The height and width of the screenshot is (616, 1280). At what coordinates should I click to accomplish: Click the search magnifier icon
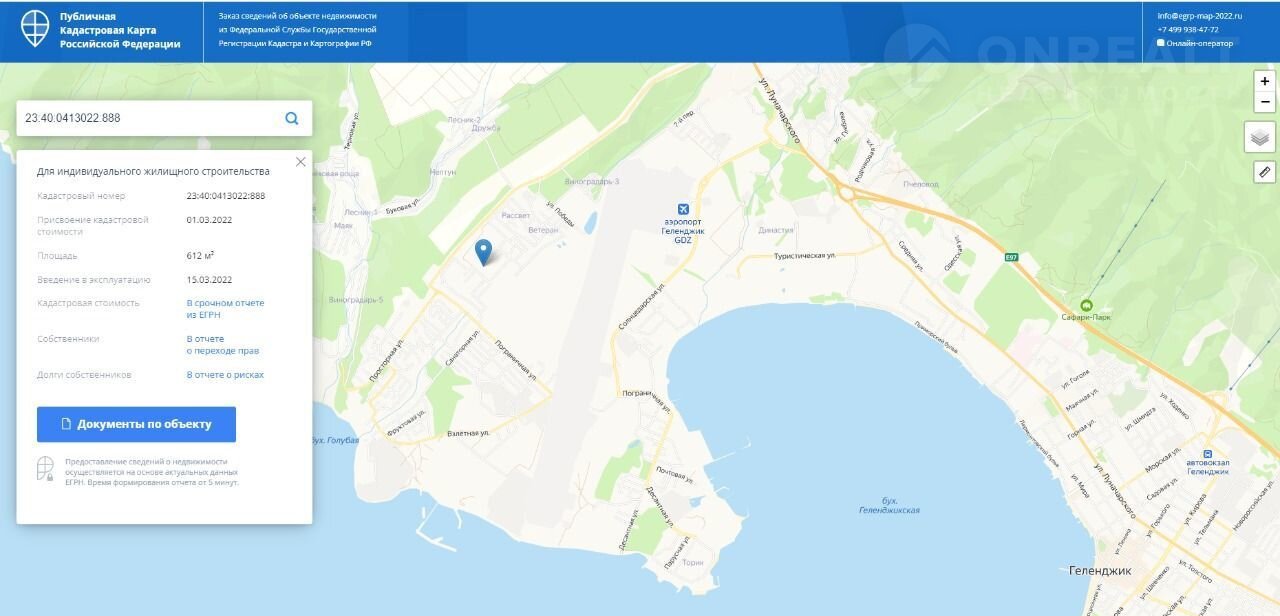tap(292, 118)
